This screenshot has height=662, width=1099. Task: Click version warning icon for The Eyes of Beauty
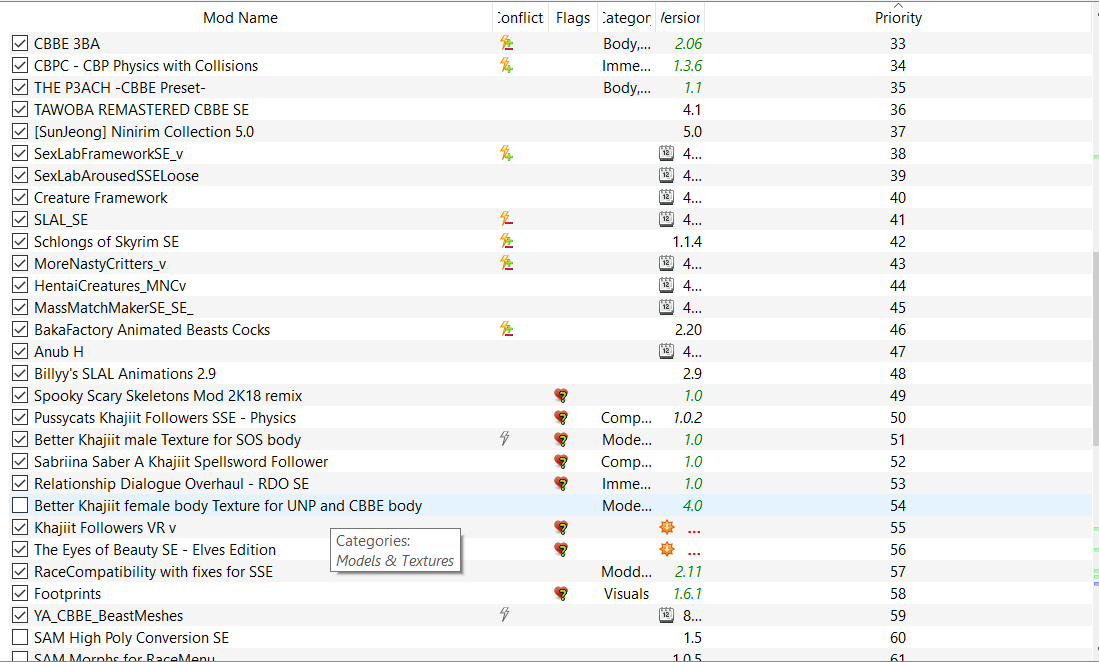(667, 549)
